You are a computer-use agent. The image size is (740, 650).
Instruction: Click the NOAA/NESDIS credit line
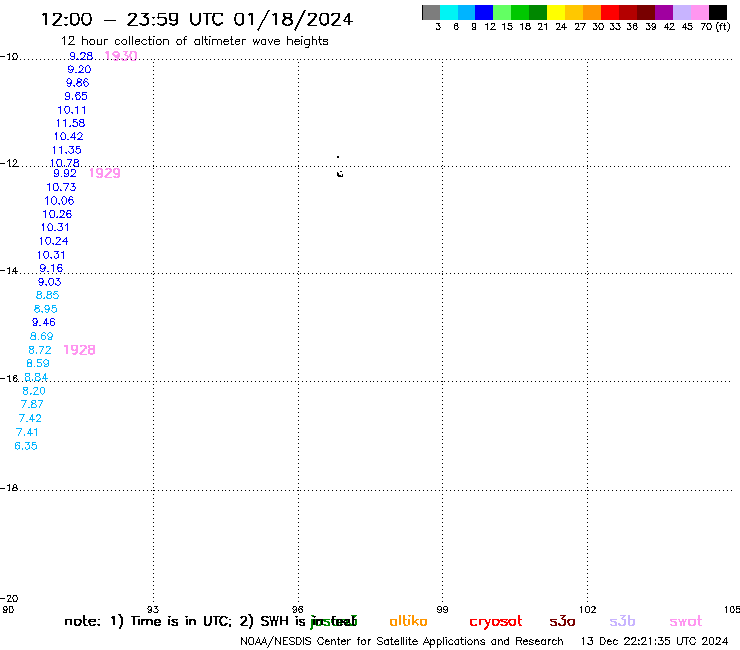coord(402,642)
